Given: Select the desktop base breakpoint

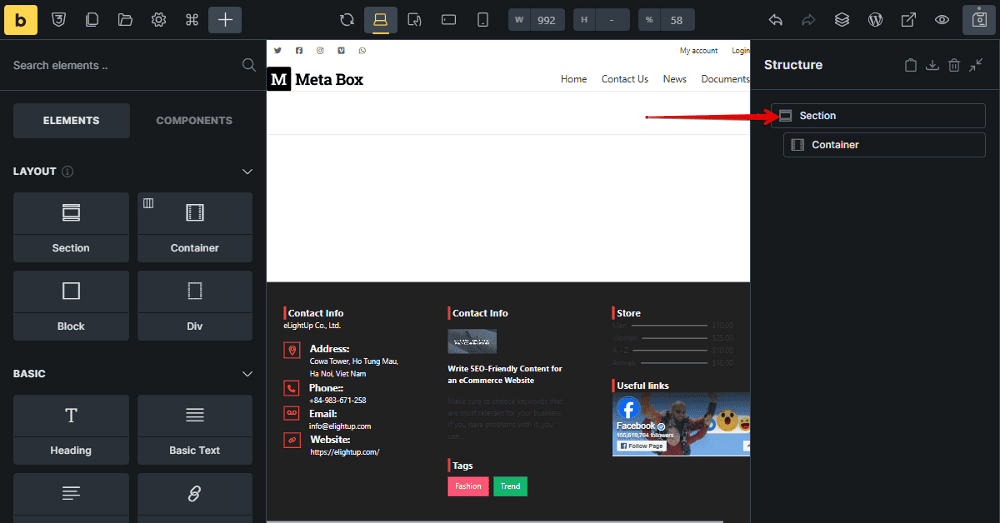Looking at the screenshot, I should 381,19.
